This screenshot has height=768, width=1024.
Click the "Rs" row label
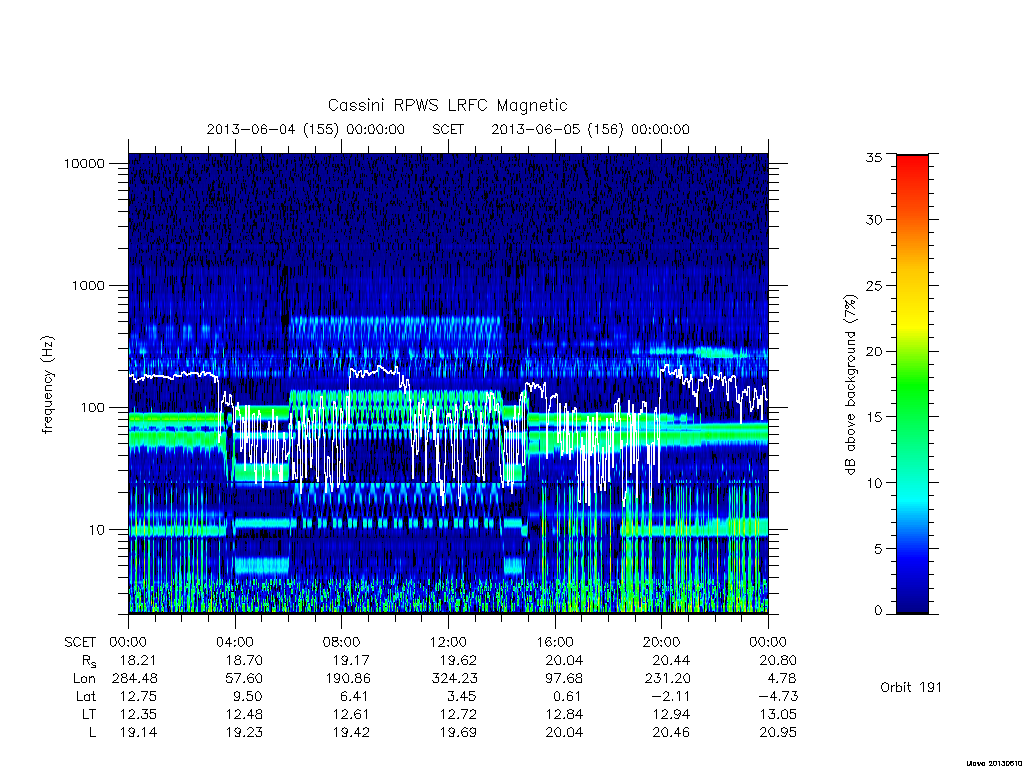89,661
